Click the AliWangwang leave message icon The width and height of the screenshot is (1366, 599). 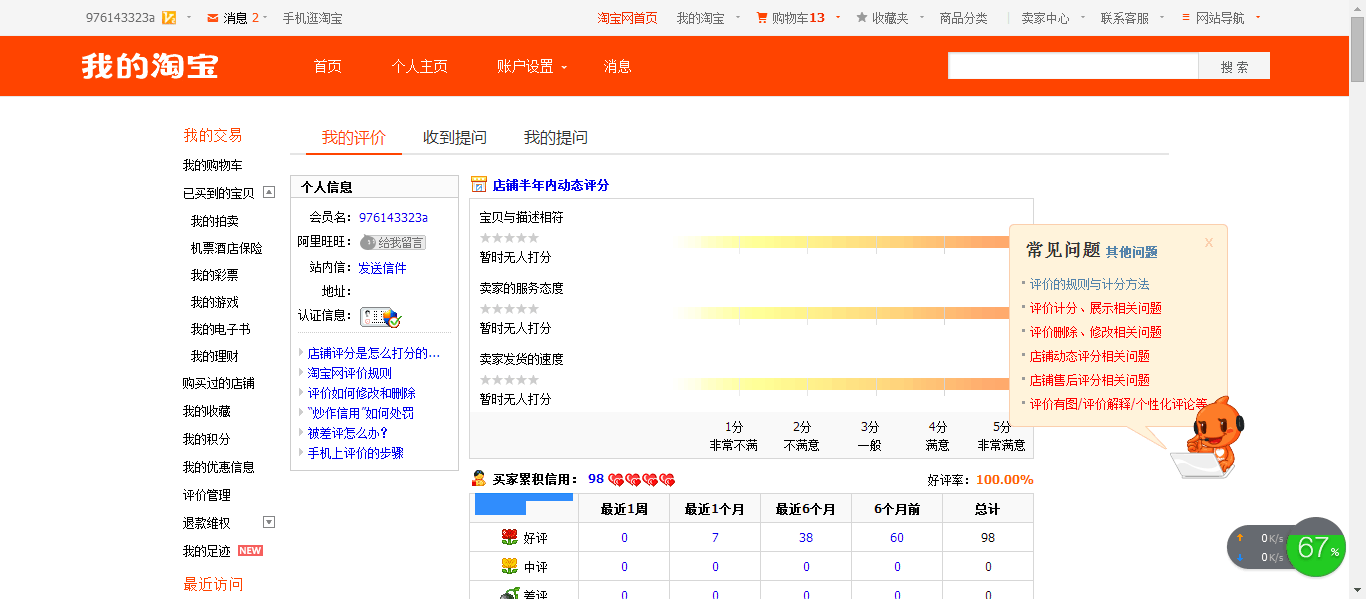click(393, 242)
